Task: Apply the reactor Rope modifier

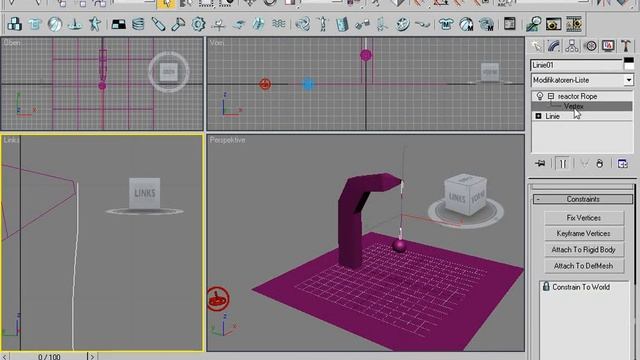Action: 486,24
